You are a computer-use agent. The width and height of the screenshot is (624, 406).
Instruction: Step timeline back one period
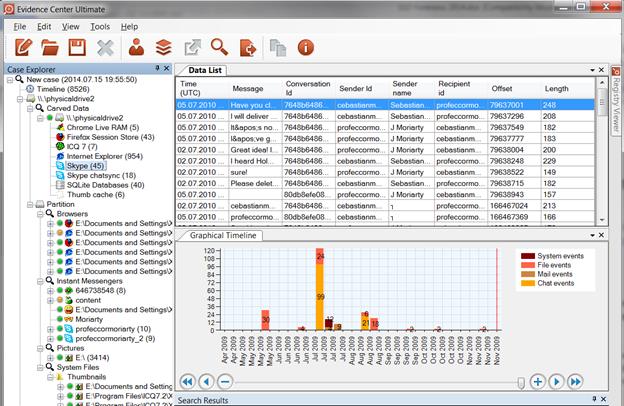coord(206,382)
